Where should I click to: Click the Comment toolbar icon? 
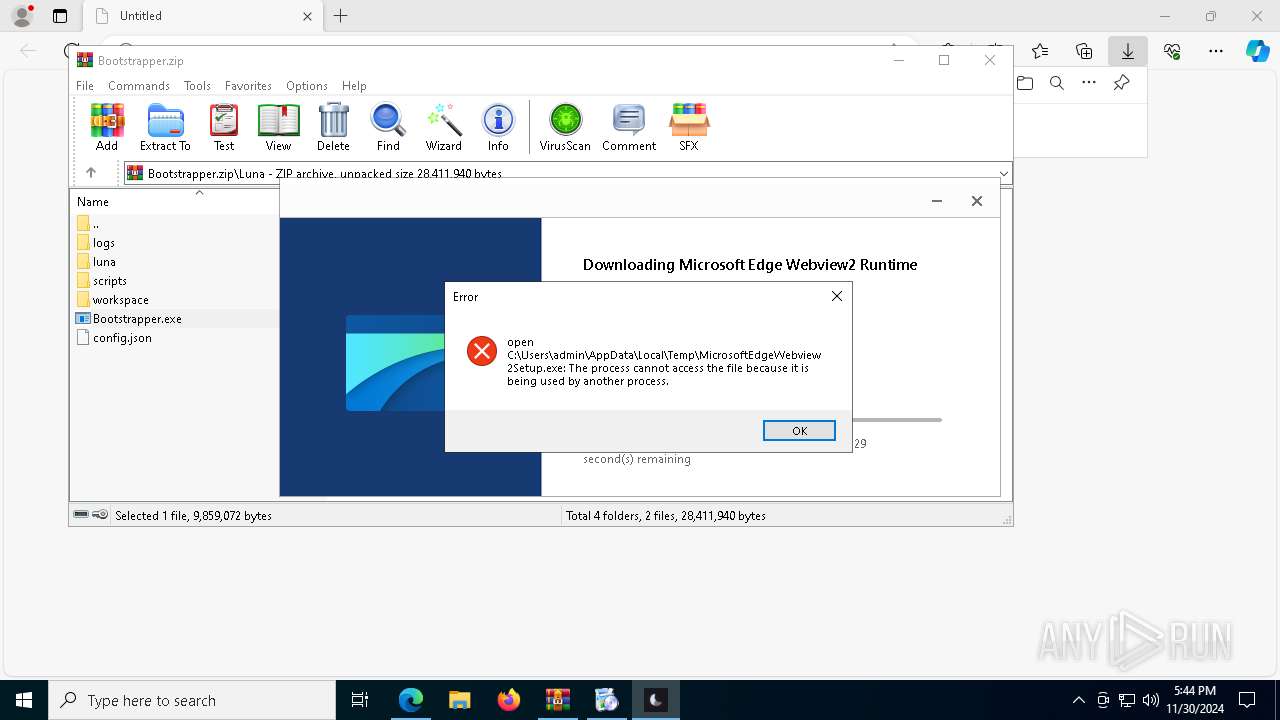coord(629,127)
